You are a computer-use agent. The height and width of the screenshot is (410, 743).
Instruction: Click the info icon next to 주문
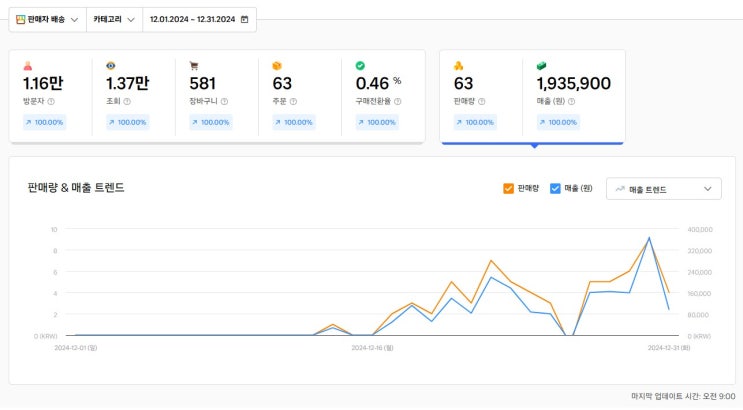[293, 101]
